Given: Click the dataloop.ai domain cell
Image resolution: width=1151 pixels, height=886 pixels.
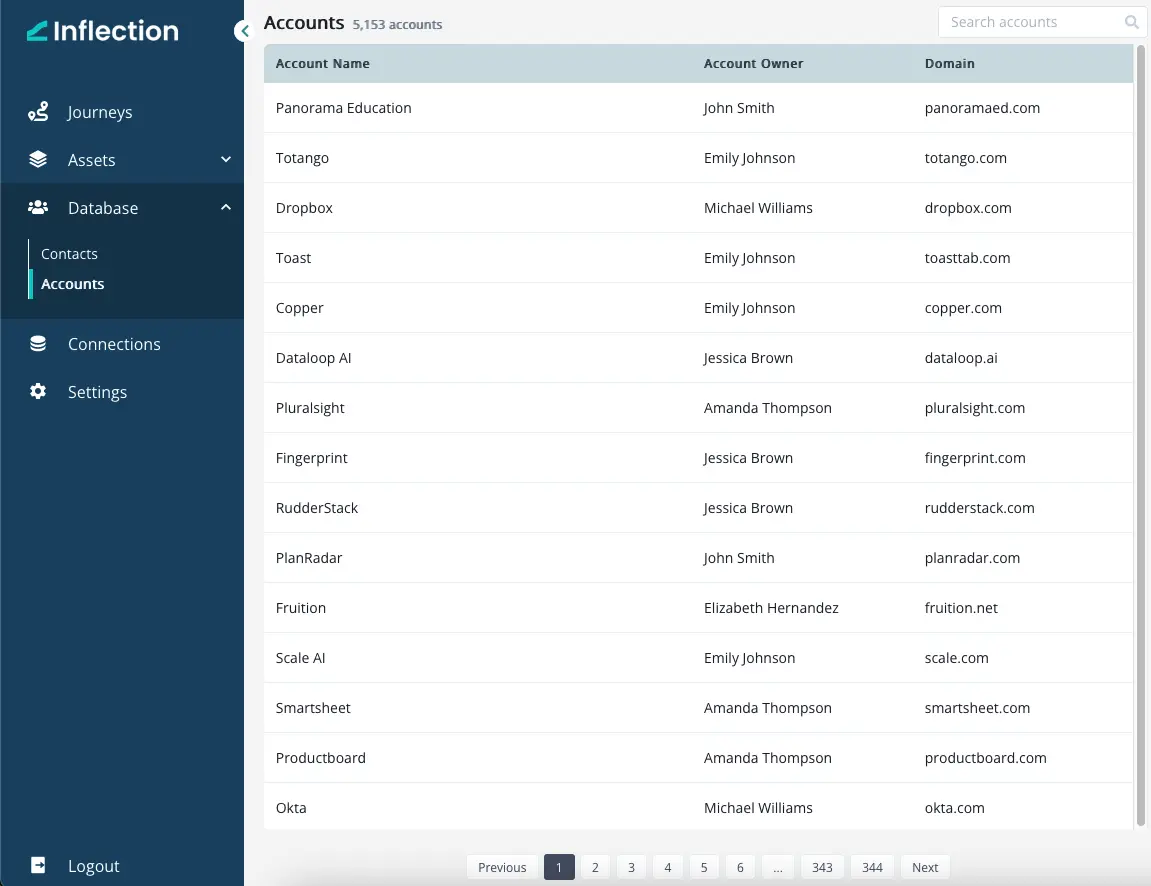Looking at the screenshot, I should coord(961,358).
